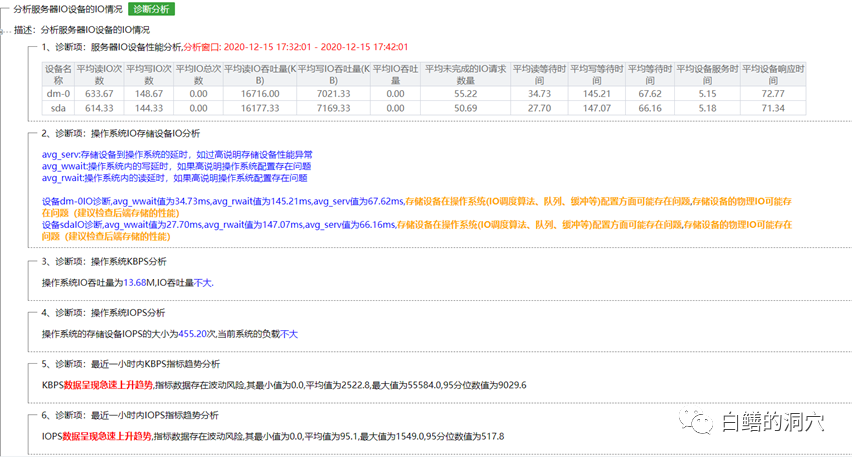Select item 6 最近一小时内IOPS指标趋势分析
Screen dimensions: 852x459
[136, 415]
